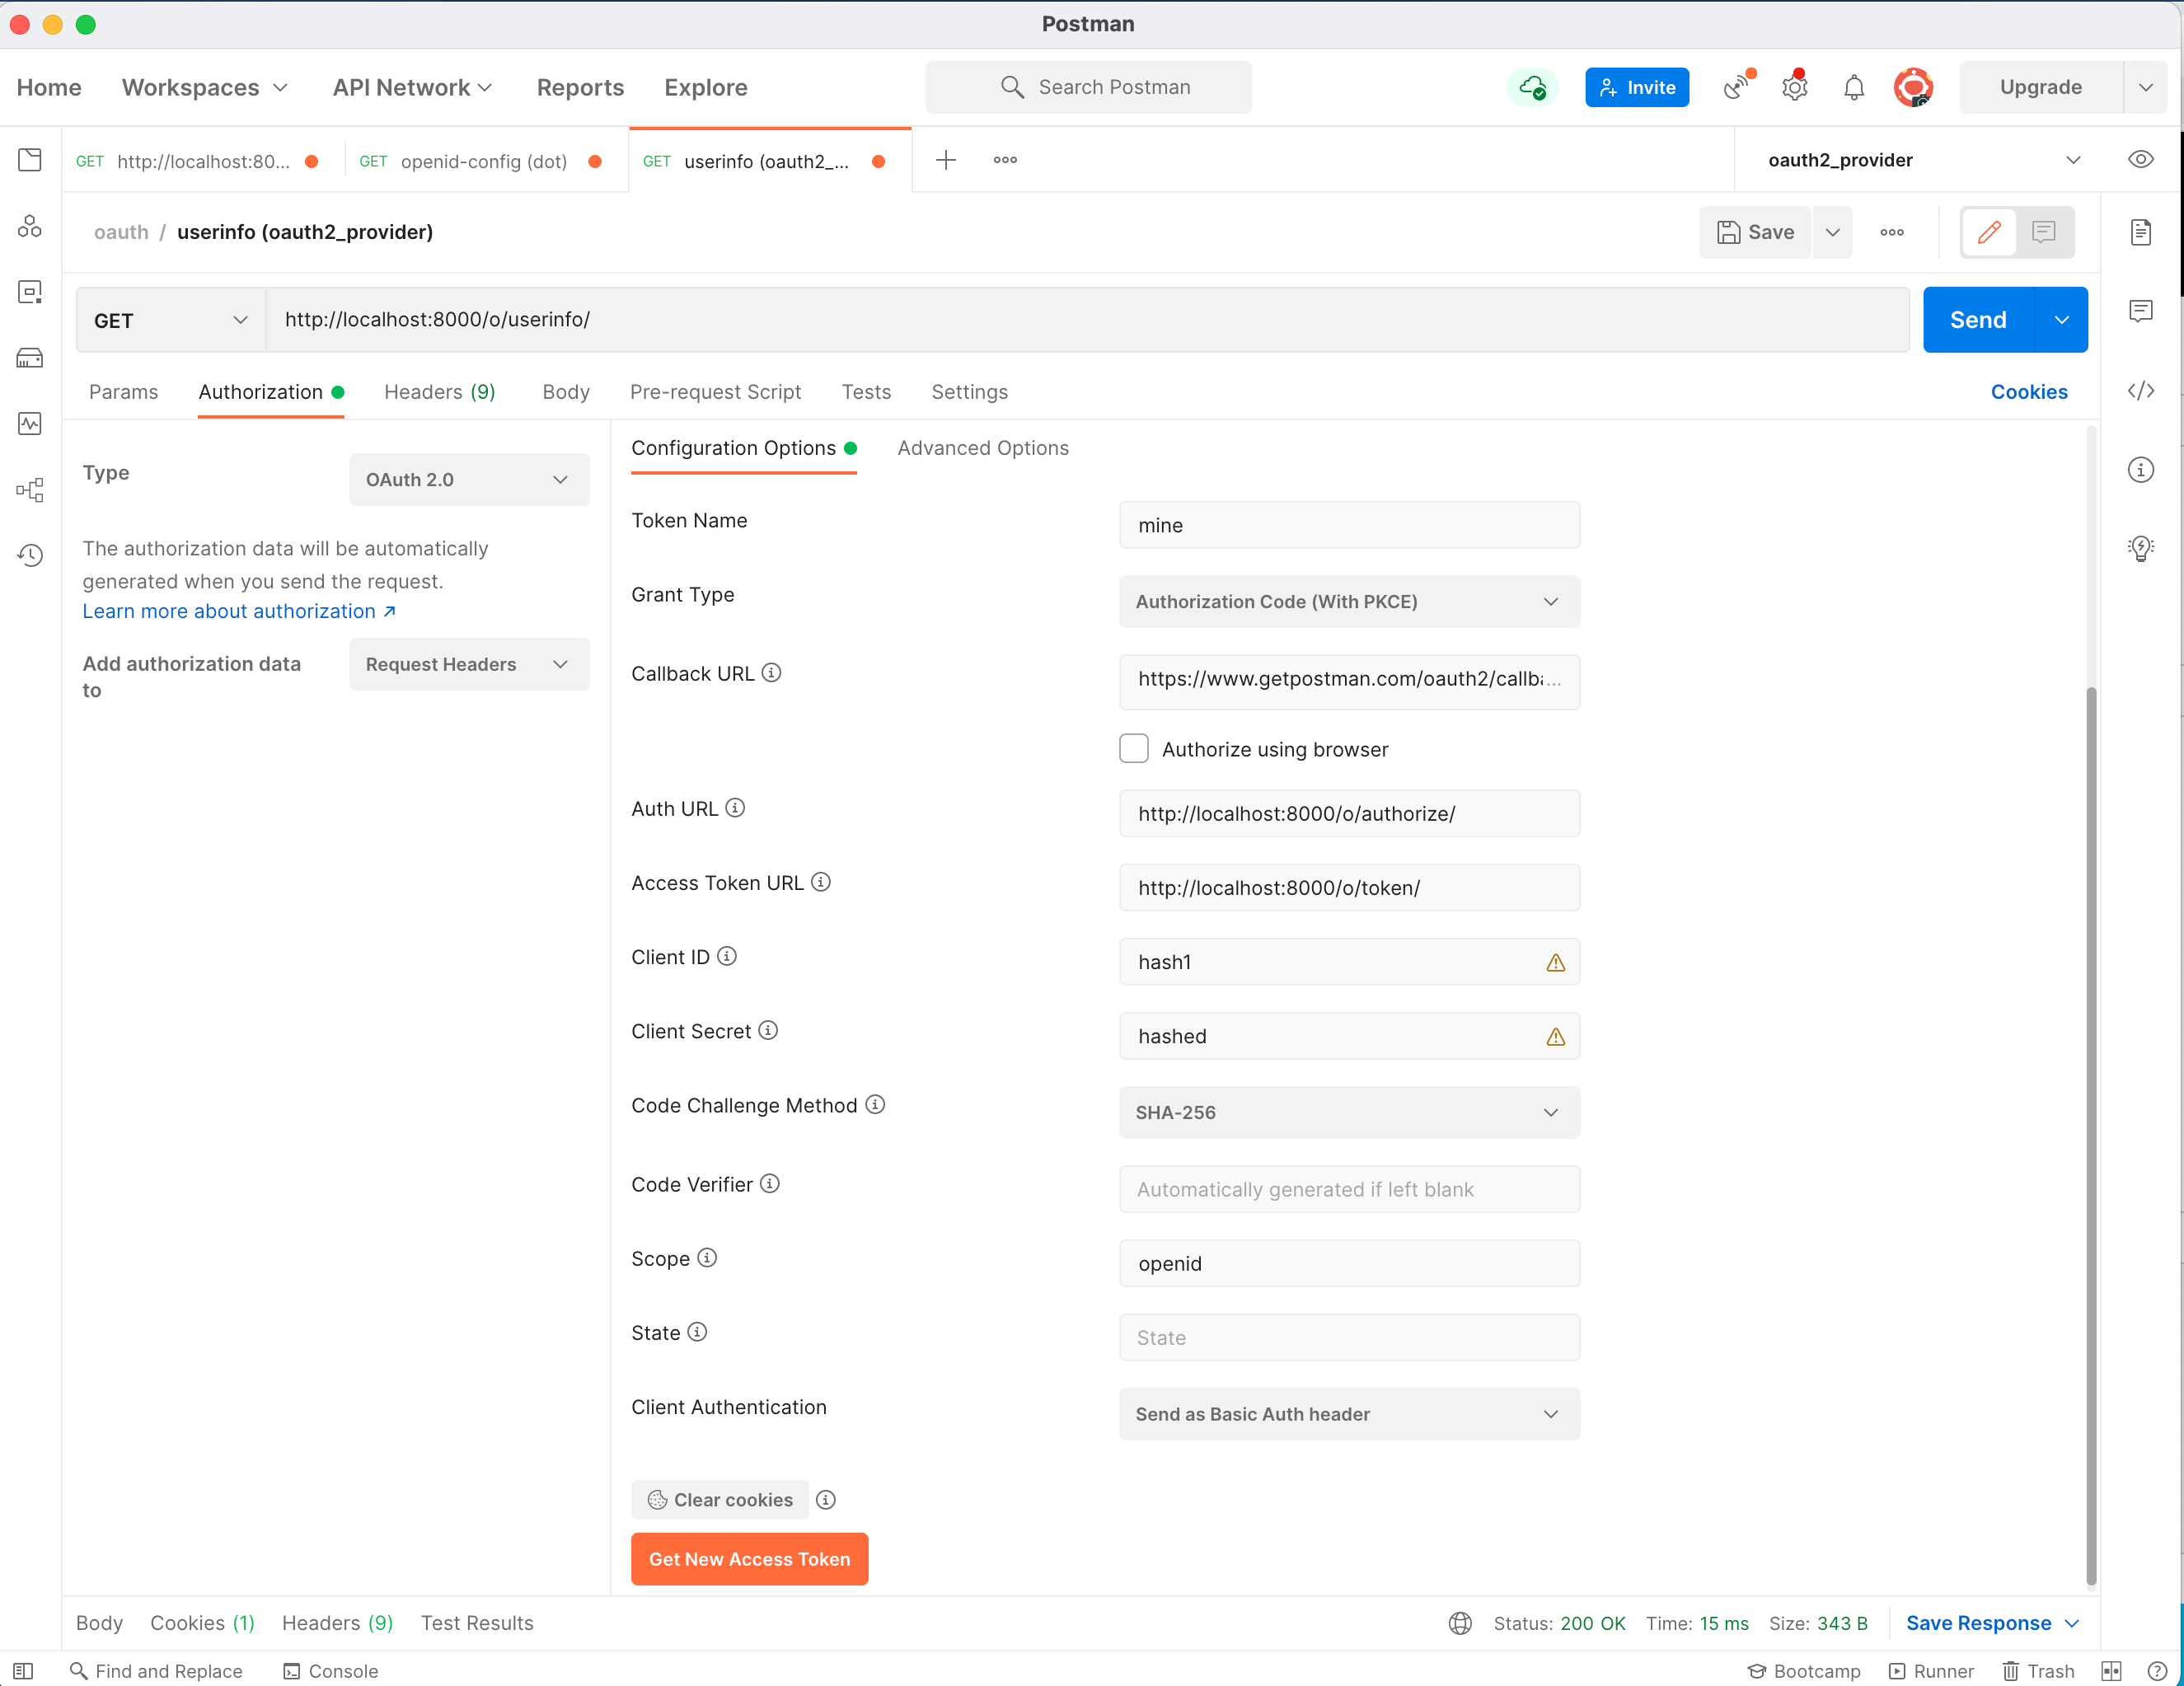Open authorization Type OAuth 2.0 dropdown
Screen dimensions: 2184x1686
pyautogui.click(x=469, y=480)
